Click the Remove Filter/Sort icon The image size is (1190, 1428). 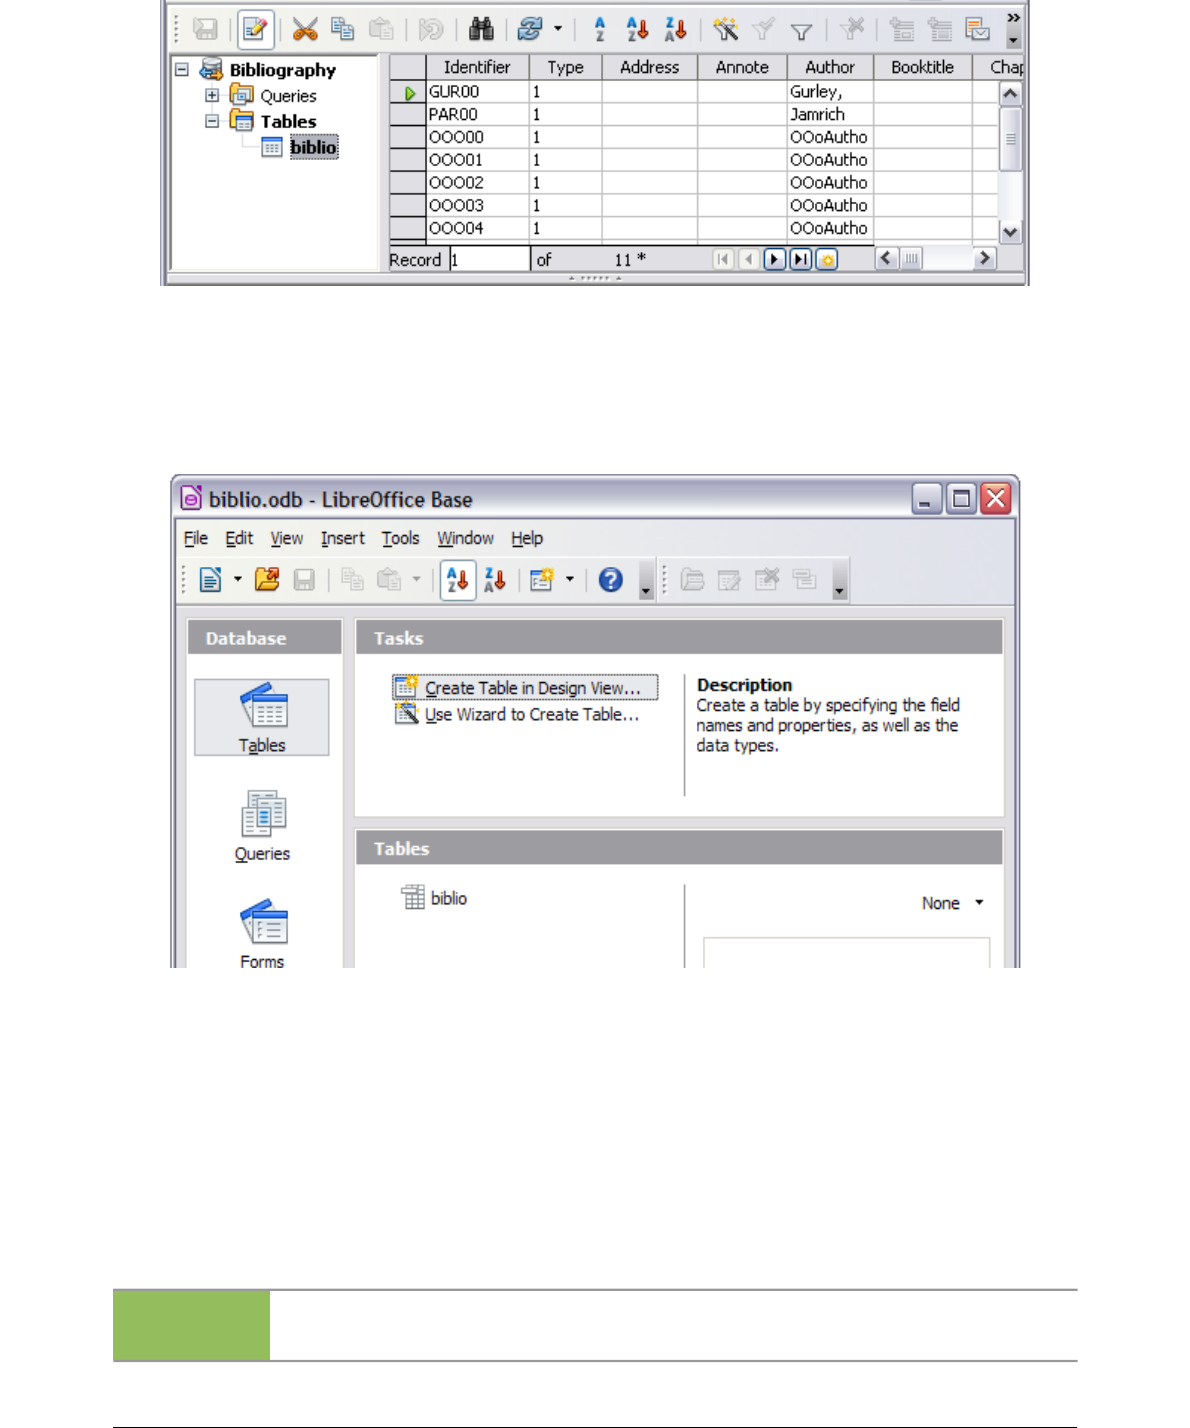pyautogui.click(x=852, y=30)
